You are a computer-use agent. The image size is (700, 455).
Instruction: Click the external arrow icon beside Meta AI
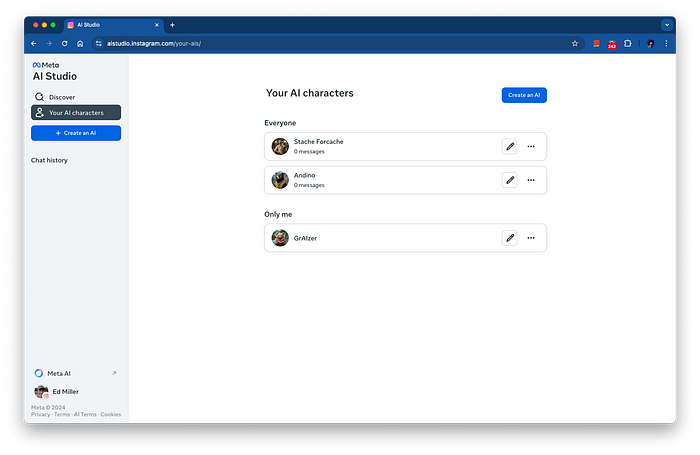[x=114, y=373]
